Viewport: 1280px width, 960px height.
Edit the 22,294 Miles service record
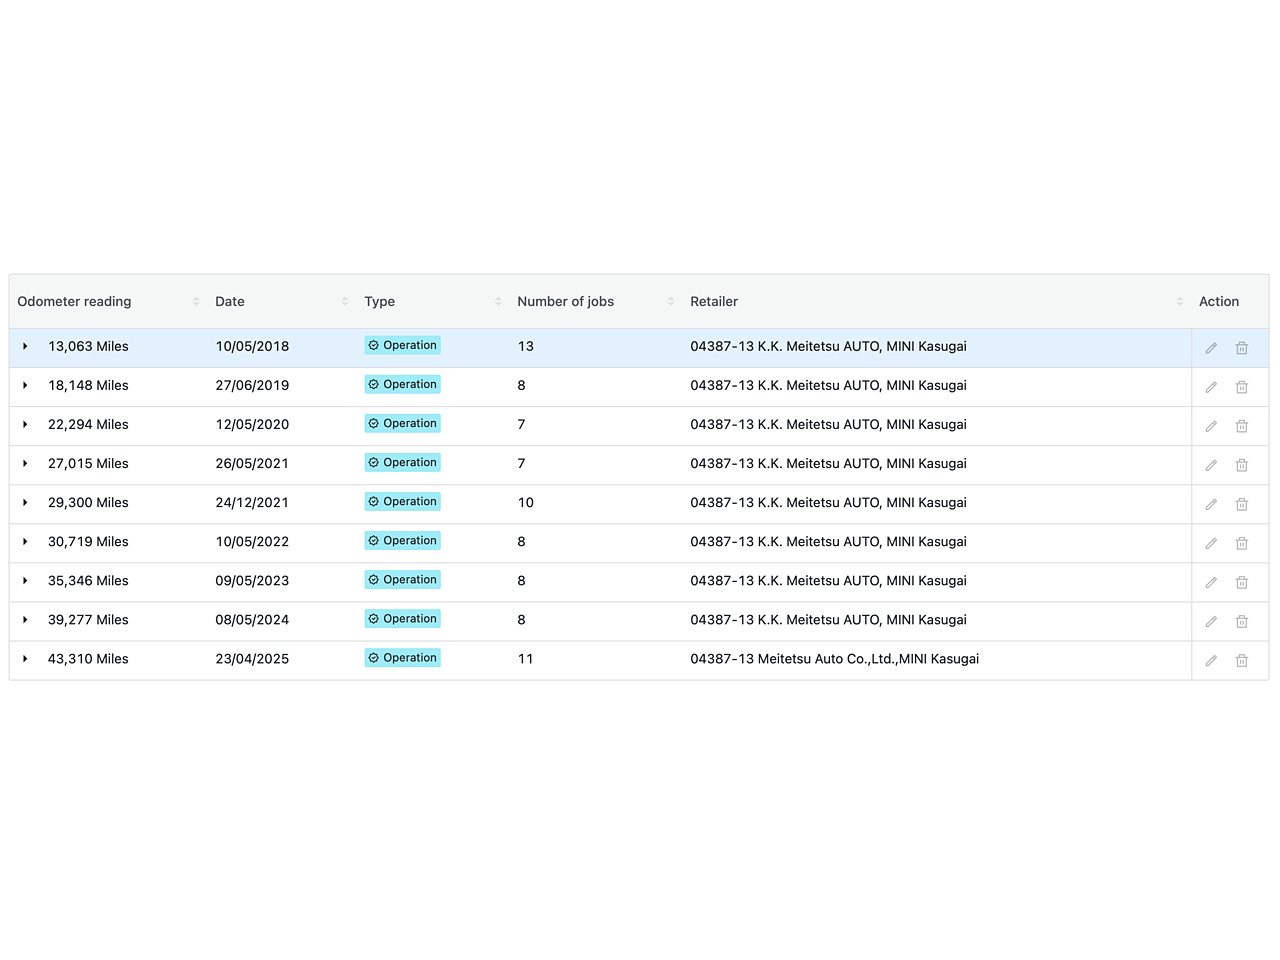click(x=1211, y=426)
